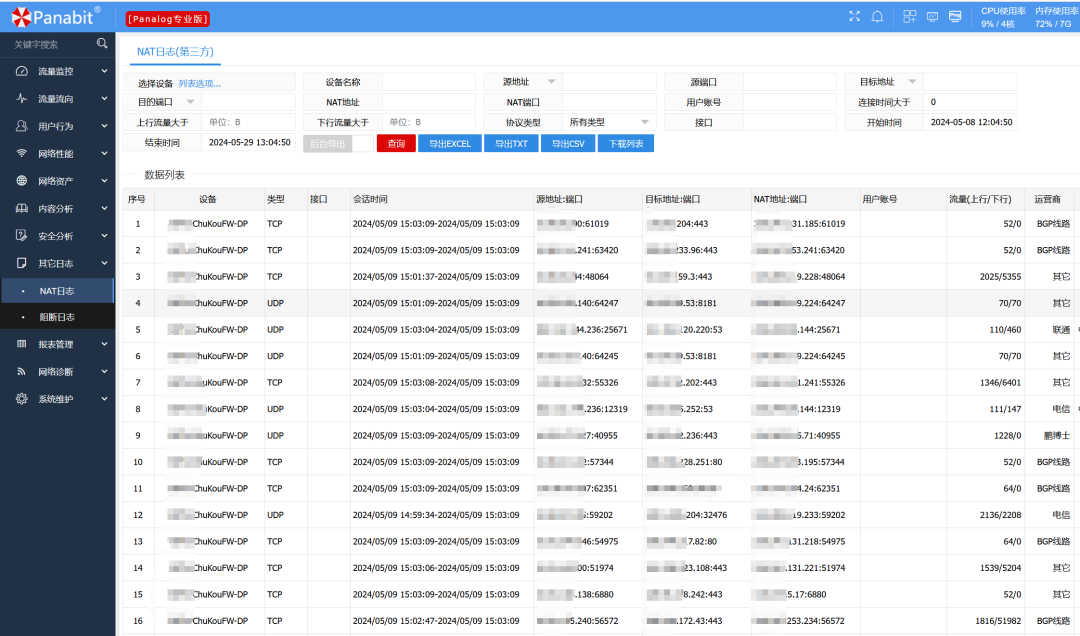Viewport: 1080px width, 636px height.
Task: Collapse the 其它日志 menu chevron
Action: pos(104,263)
